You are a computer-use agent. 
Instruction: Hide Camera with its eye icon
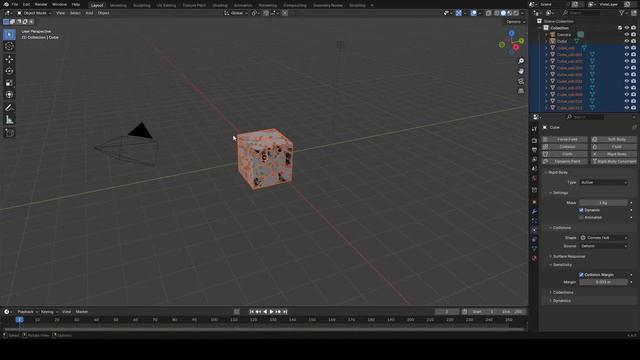[627, 35]
